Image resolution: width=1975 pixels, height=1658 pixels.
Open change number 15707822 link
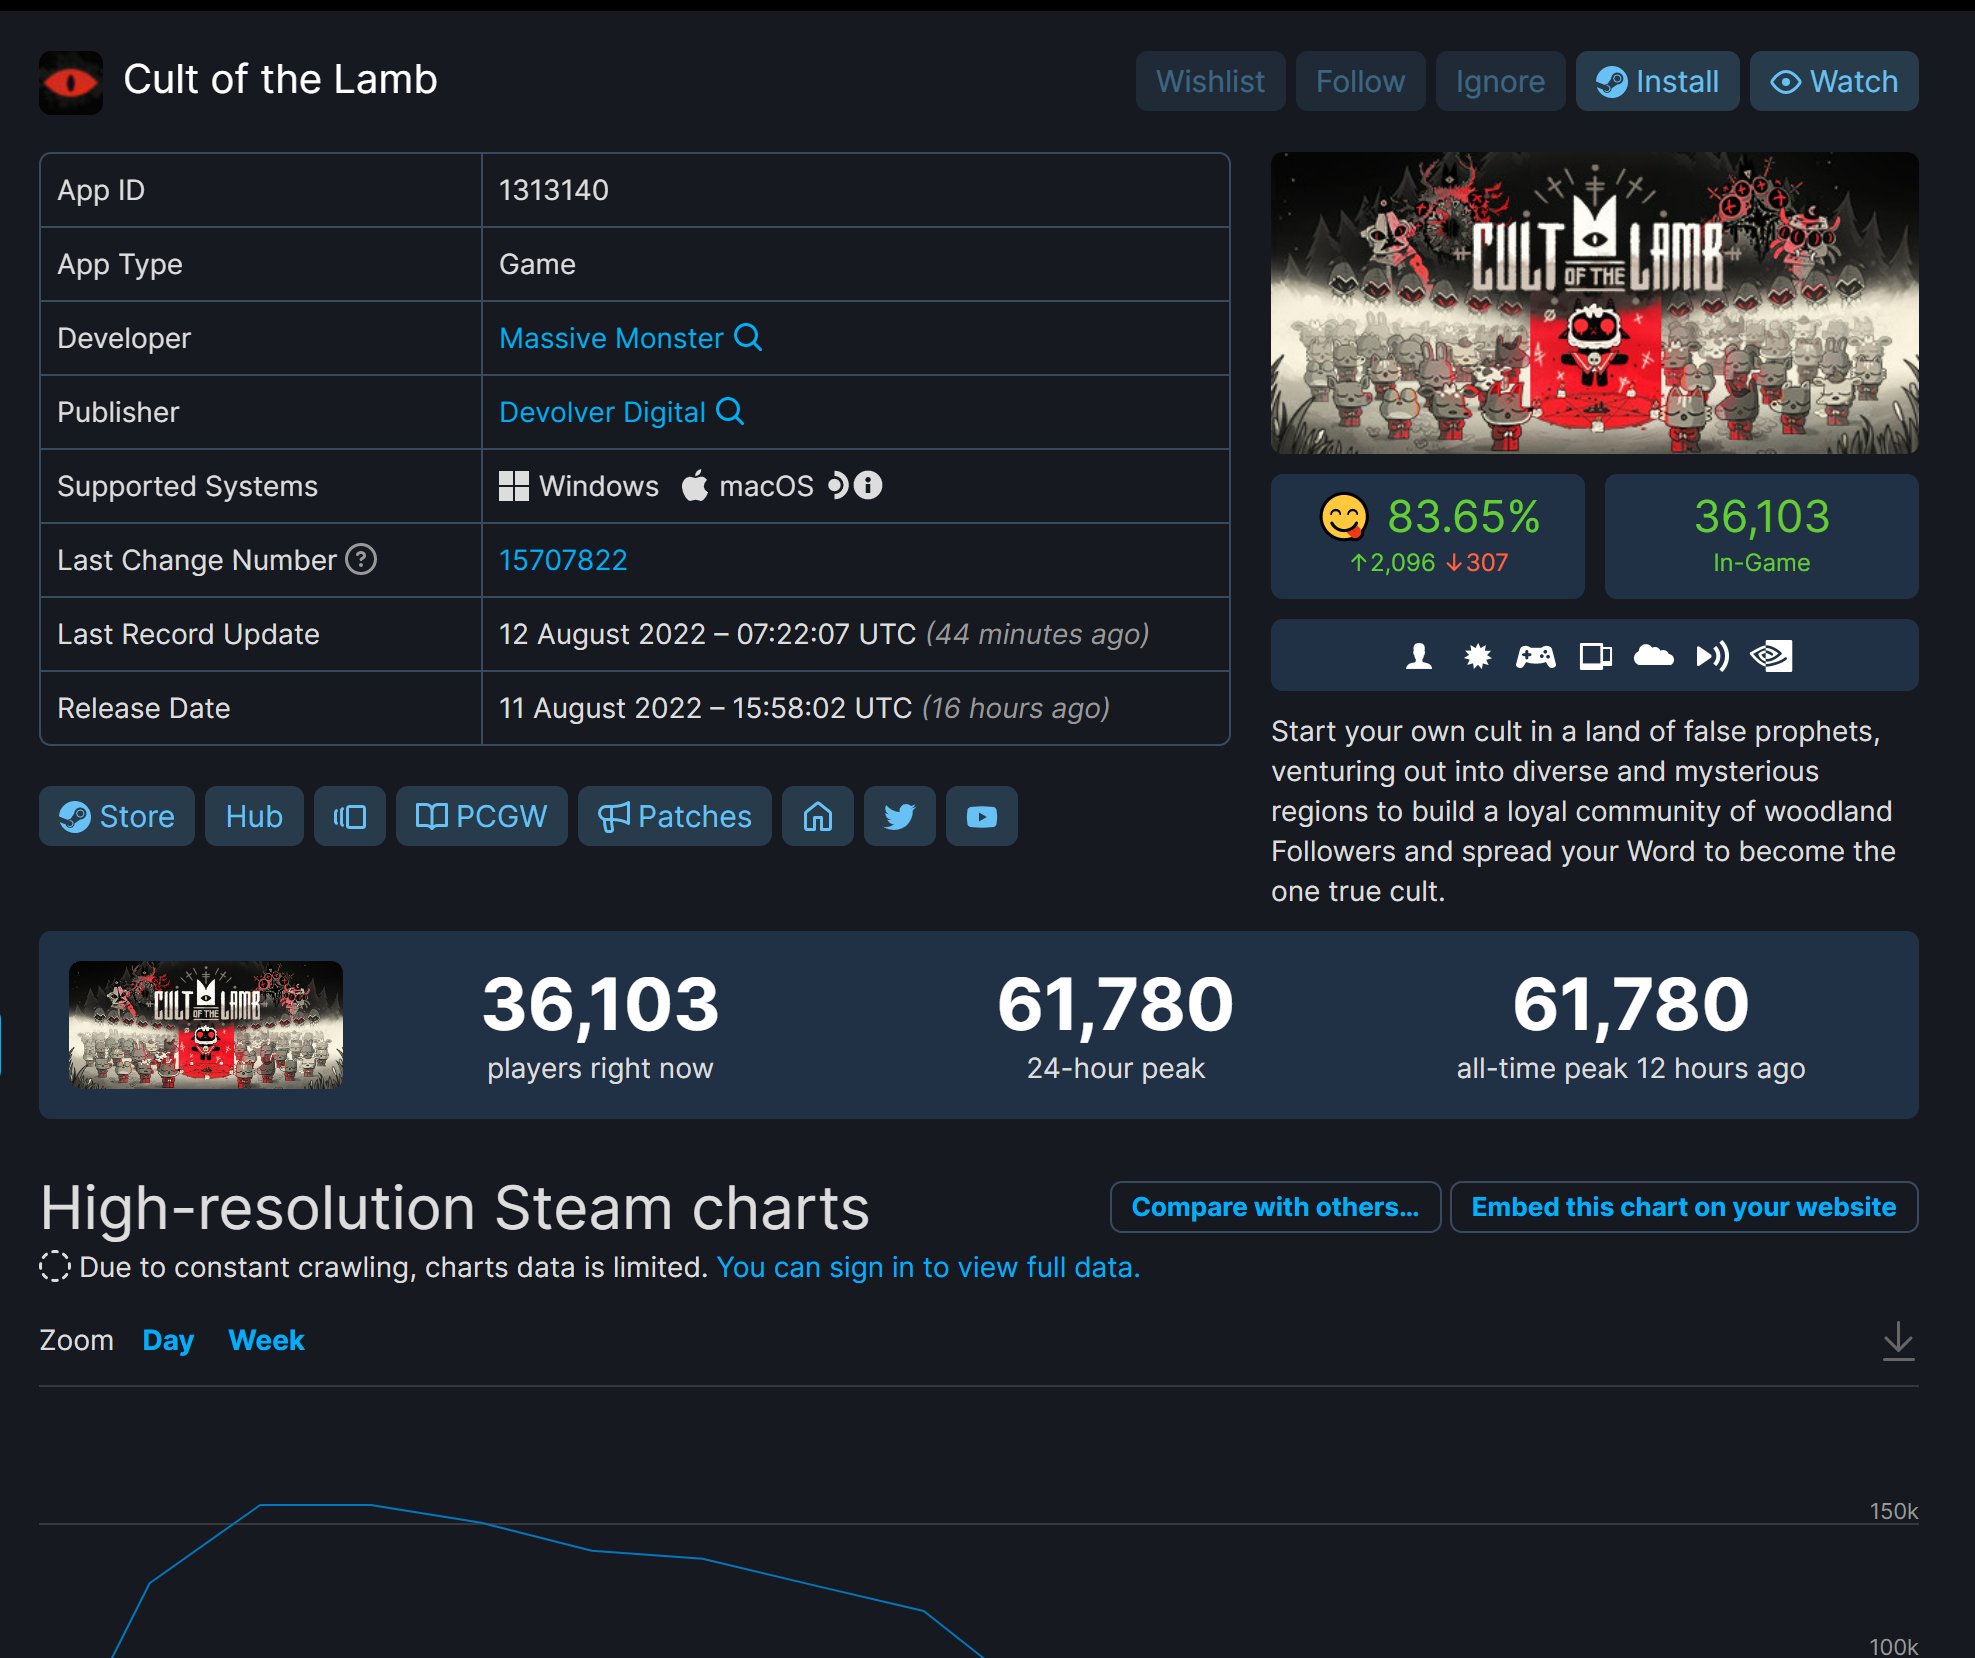(x=563, y=559)
